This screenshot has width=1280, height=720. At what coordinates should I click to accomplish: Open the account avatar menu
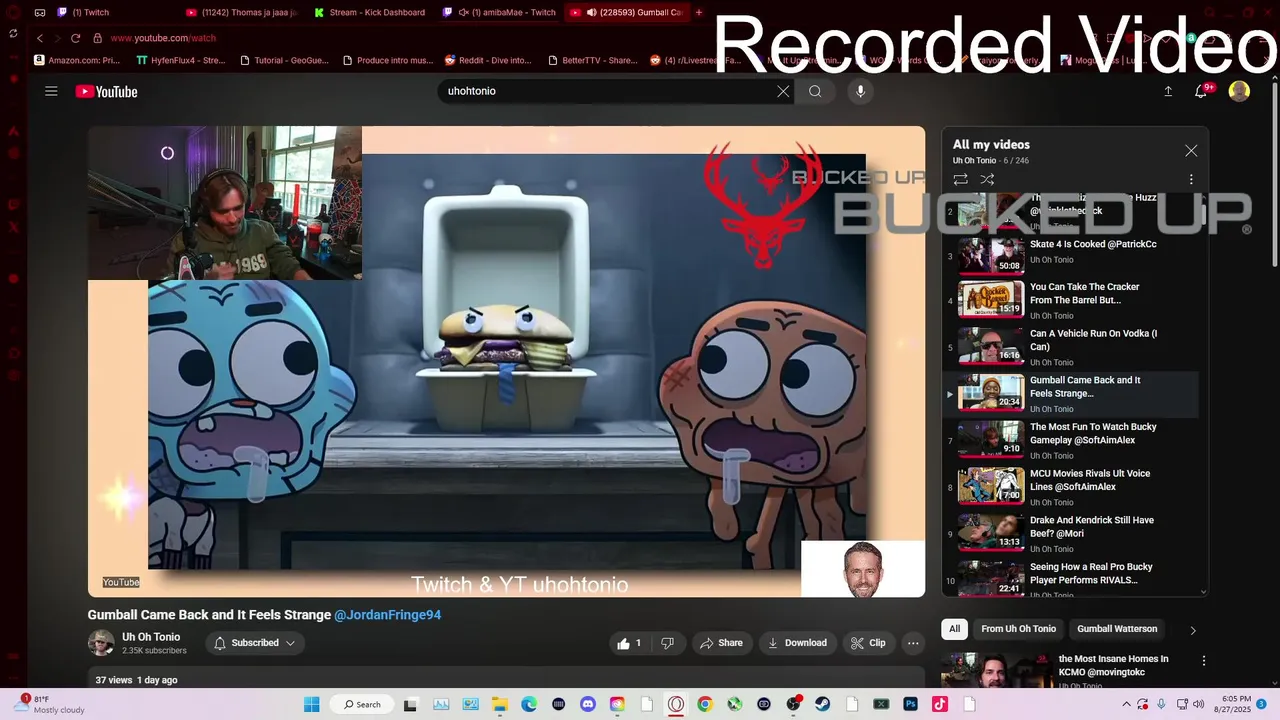point(1239,91)
